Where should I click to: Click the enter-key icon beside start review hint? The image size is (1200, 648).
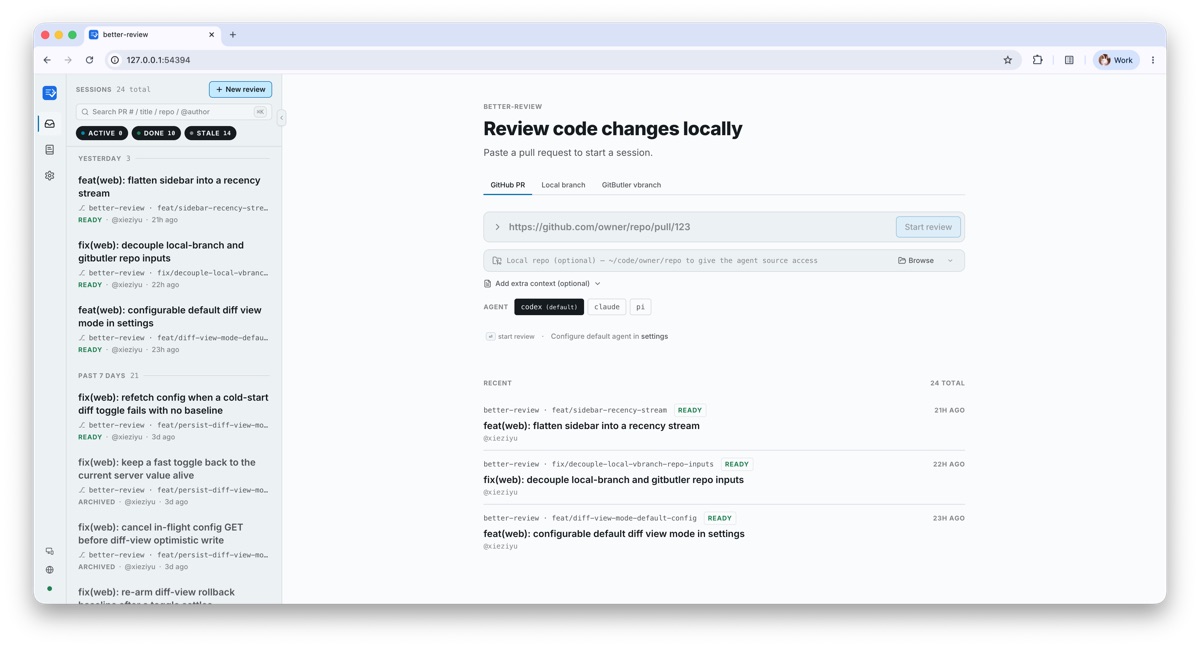pos(490,337)
